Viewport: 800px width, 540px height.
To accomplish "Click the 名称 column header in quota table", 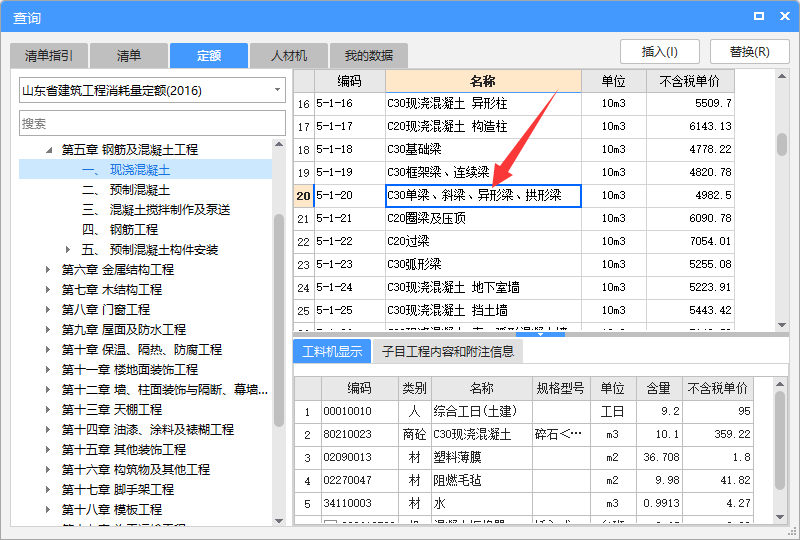I will 483,81.
